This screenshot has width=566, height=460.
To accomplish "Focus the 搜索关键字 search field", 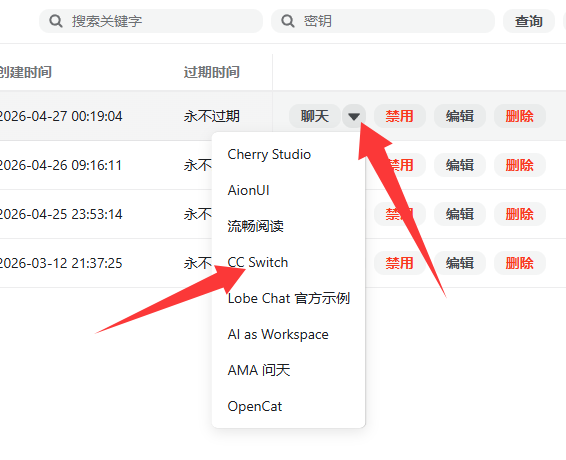I will pyautogui.click(x=151, y=21).
